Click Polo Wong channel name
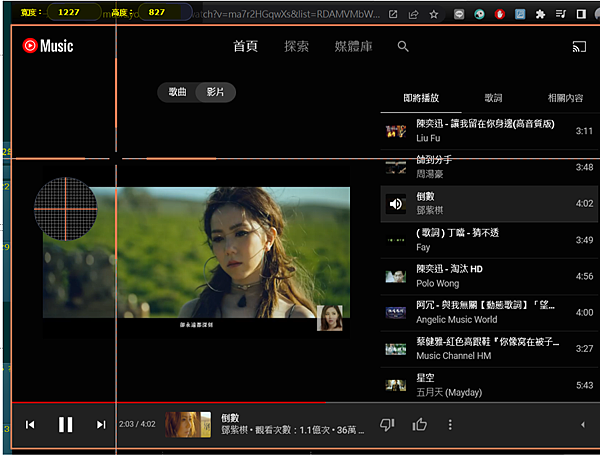The width and height of the screenshot is (600, 456). click(x=438, y=283)
